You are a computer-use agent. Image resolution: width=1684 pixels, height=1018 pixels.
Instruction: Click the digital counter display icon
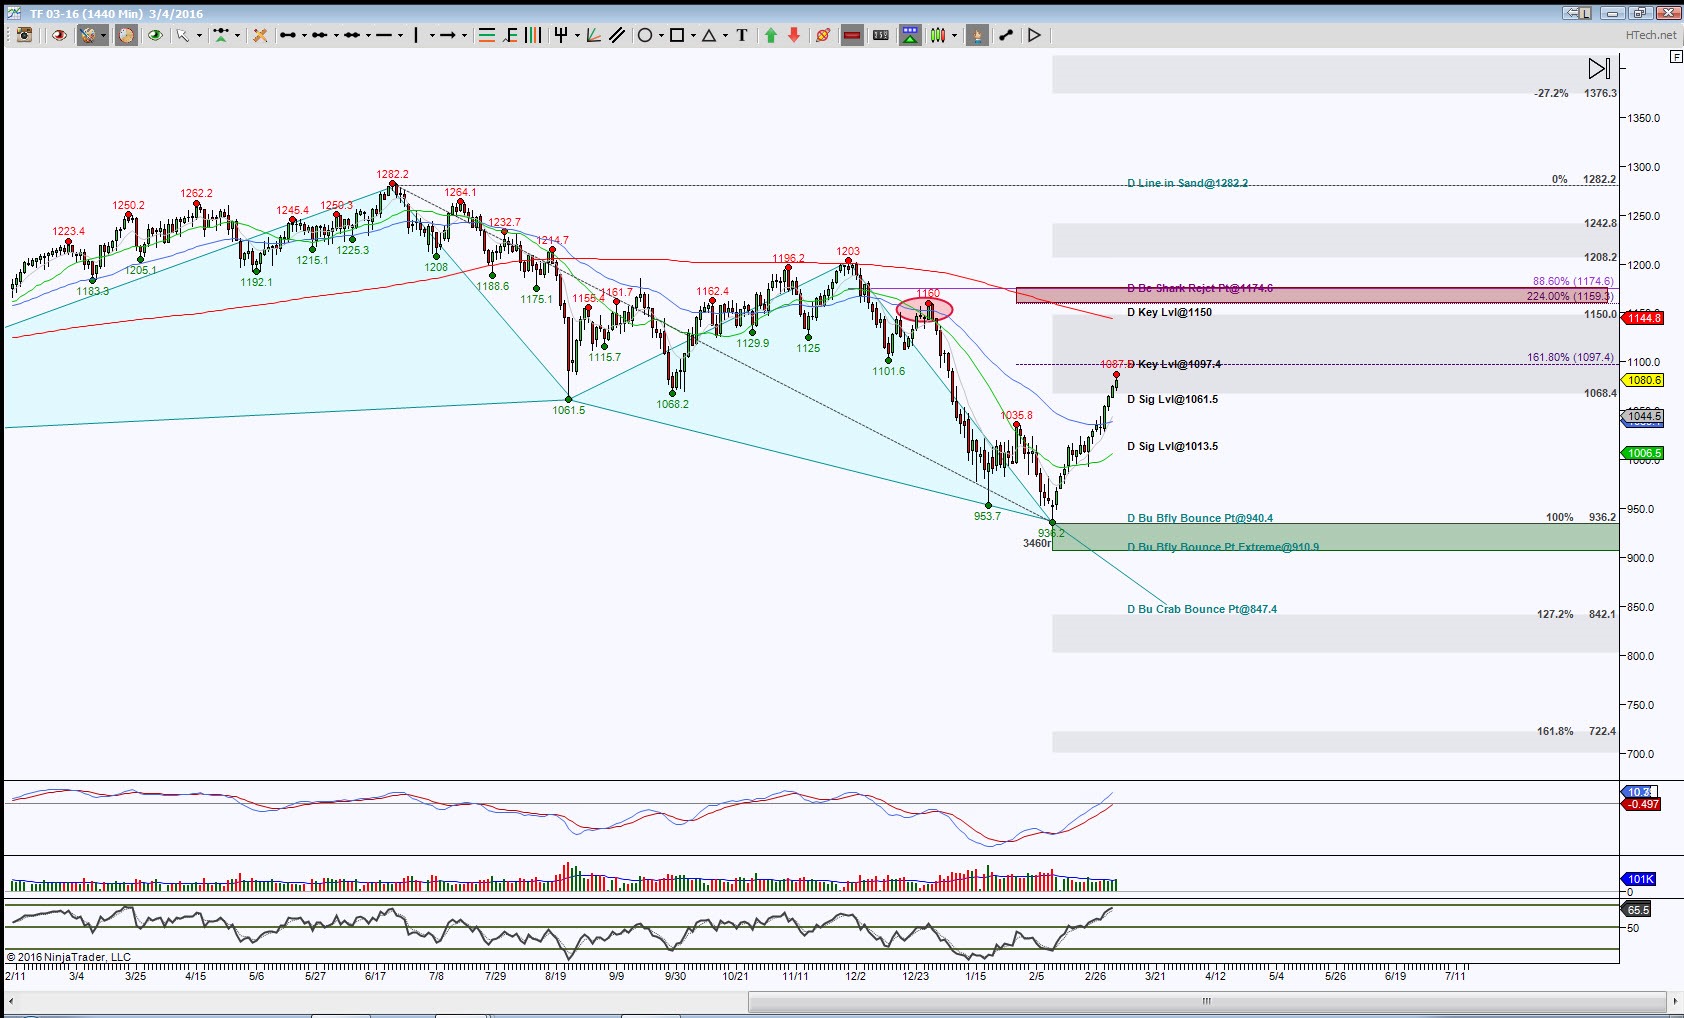(x=881, y=35)
